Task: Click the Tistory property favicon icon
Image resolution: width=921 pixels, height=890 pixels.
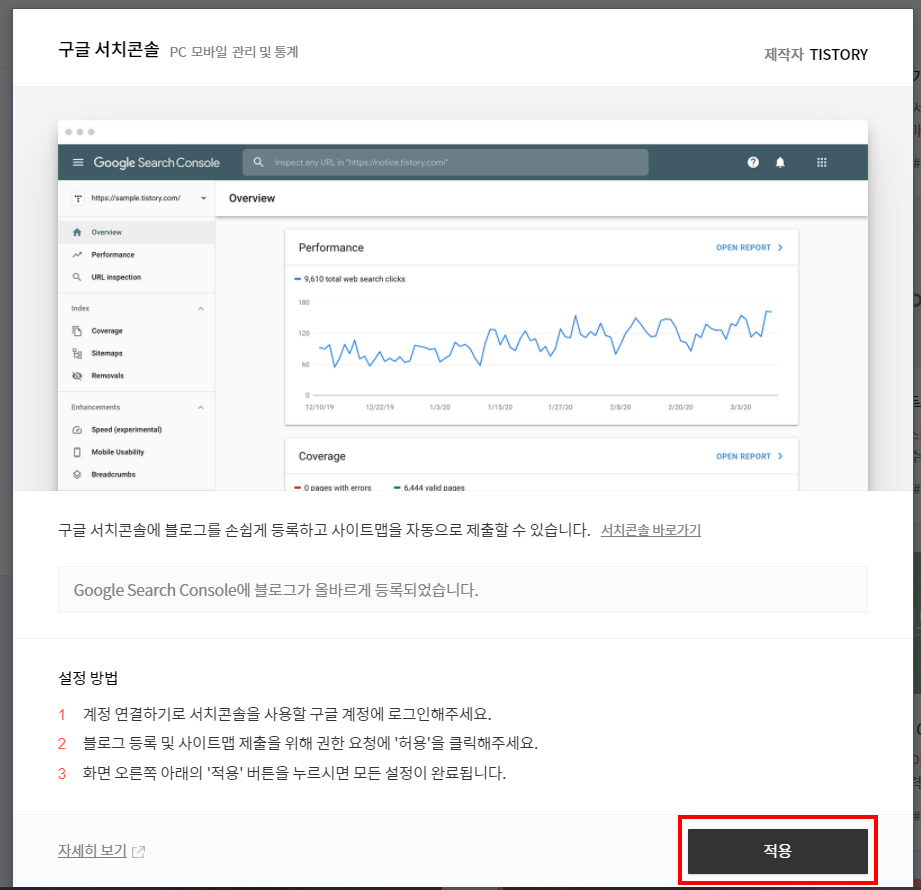Action: (x=78, y=199)
